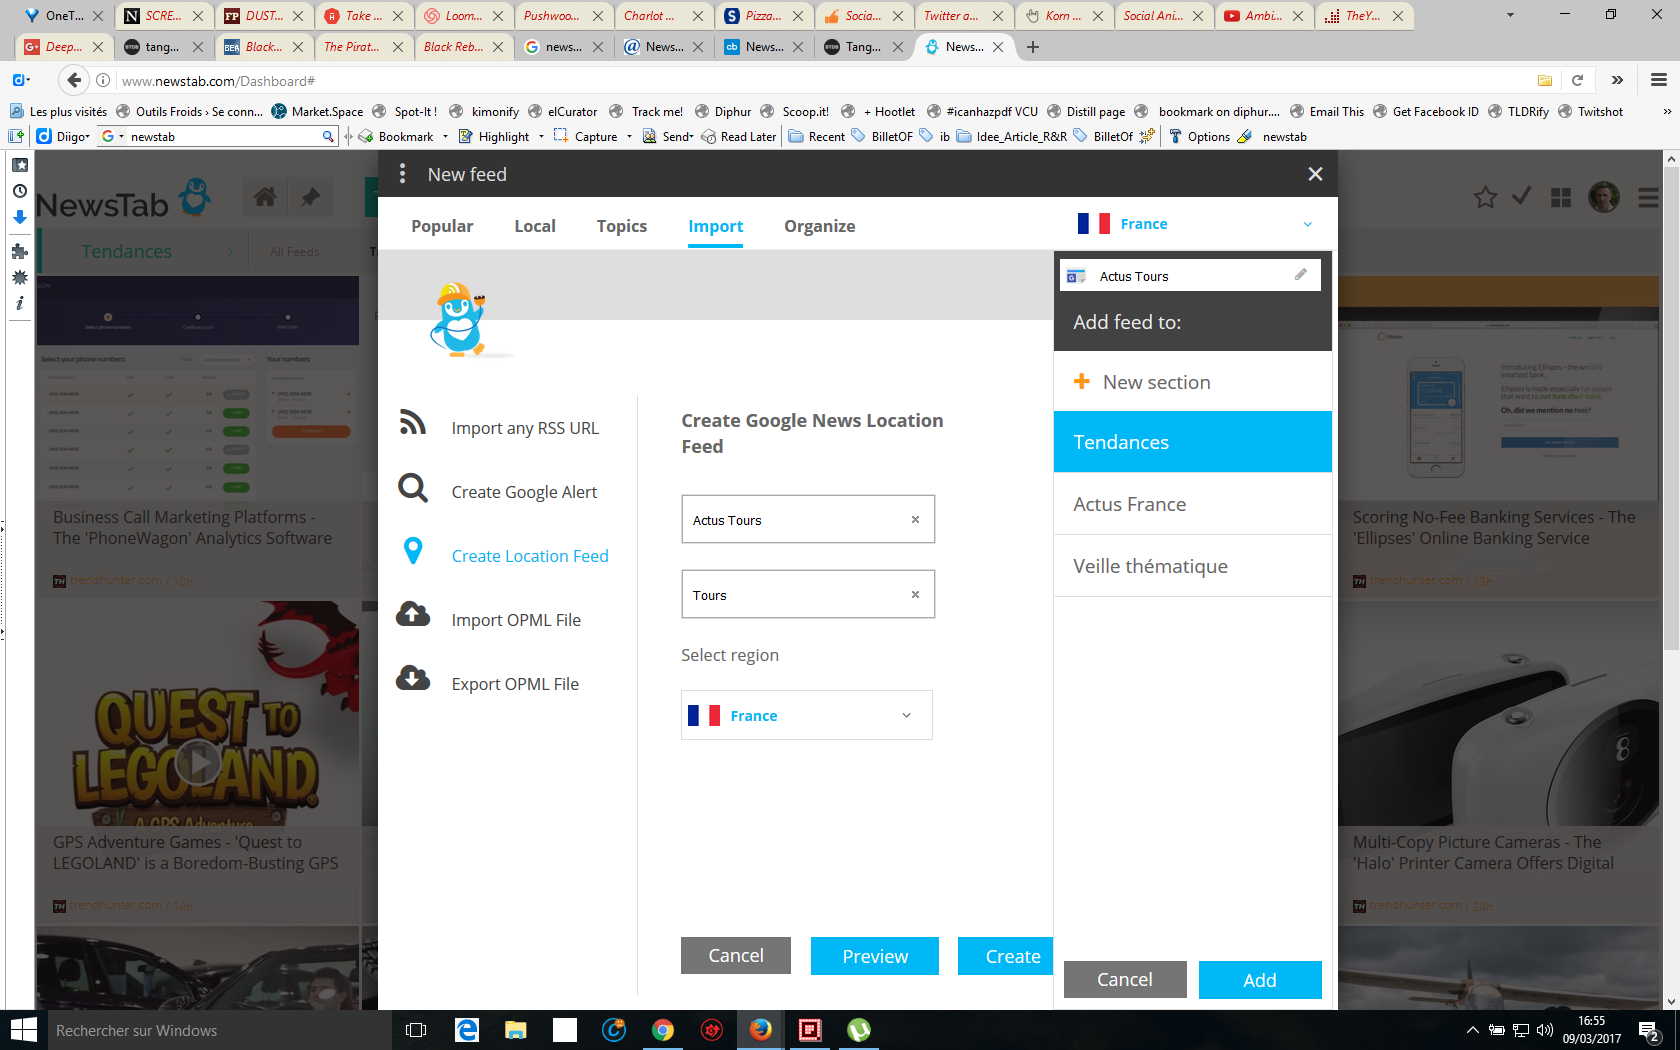
Task: Open Windows Task View from the taskbar
Action: coord(416,1030)
